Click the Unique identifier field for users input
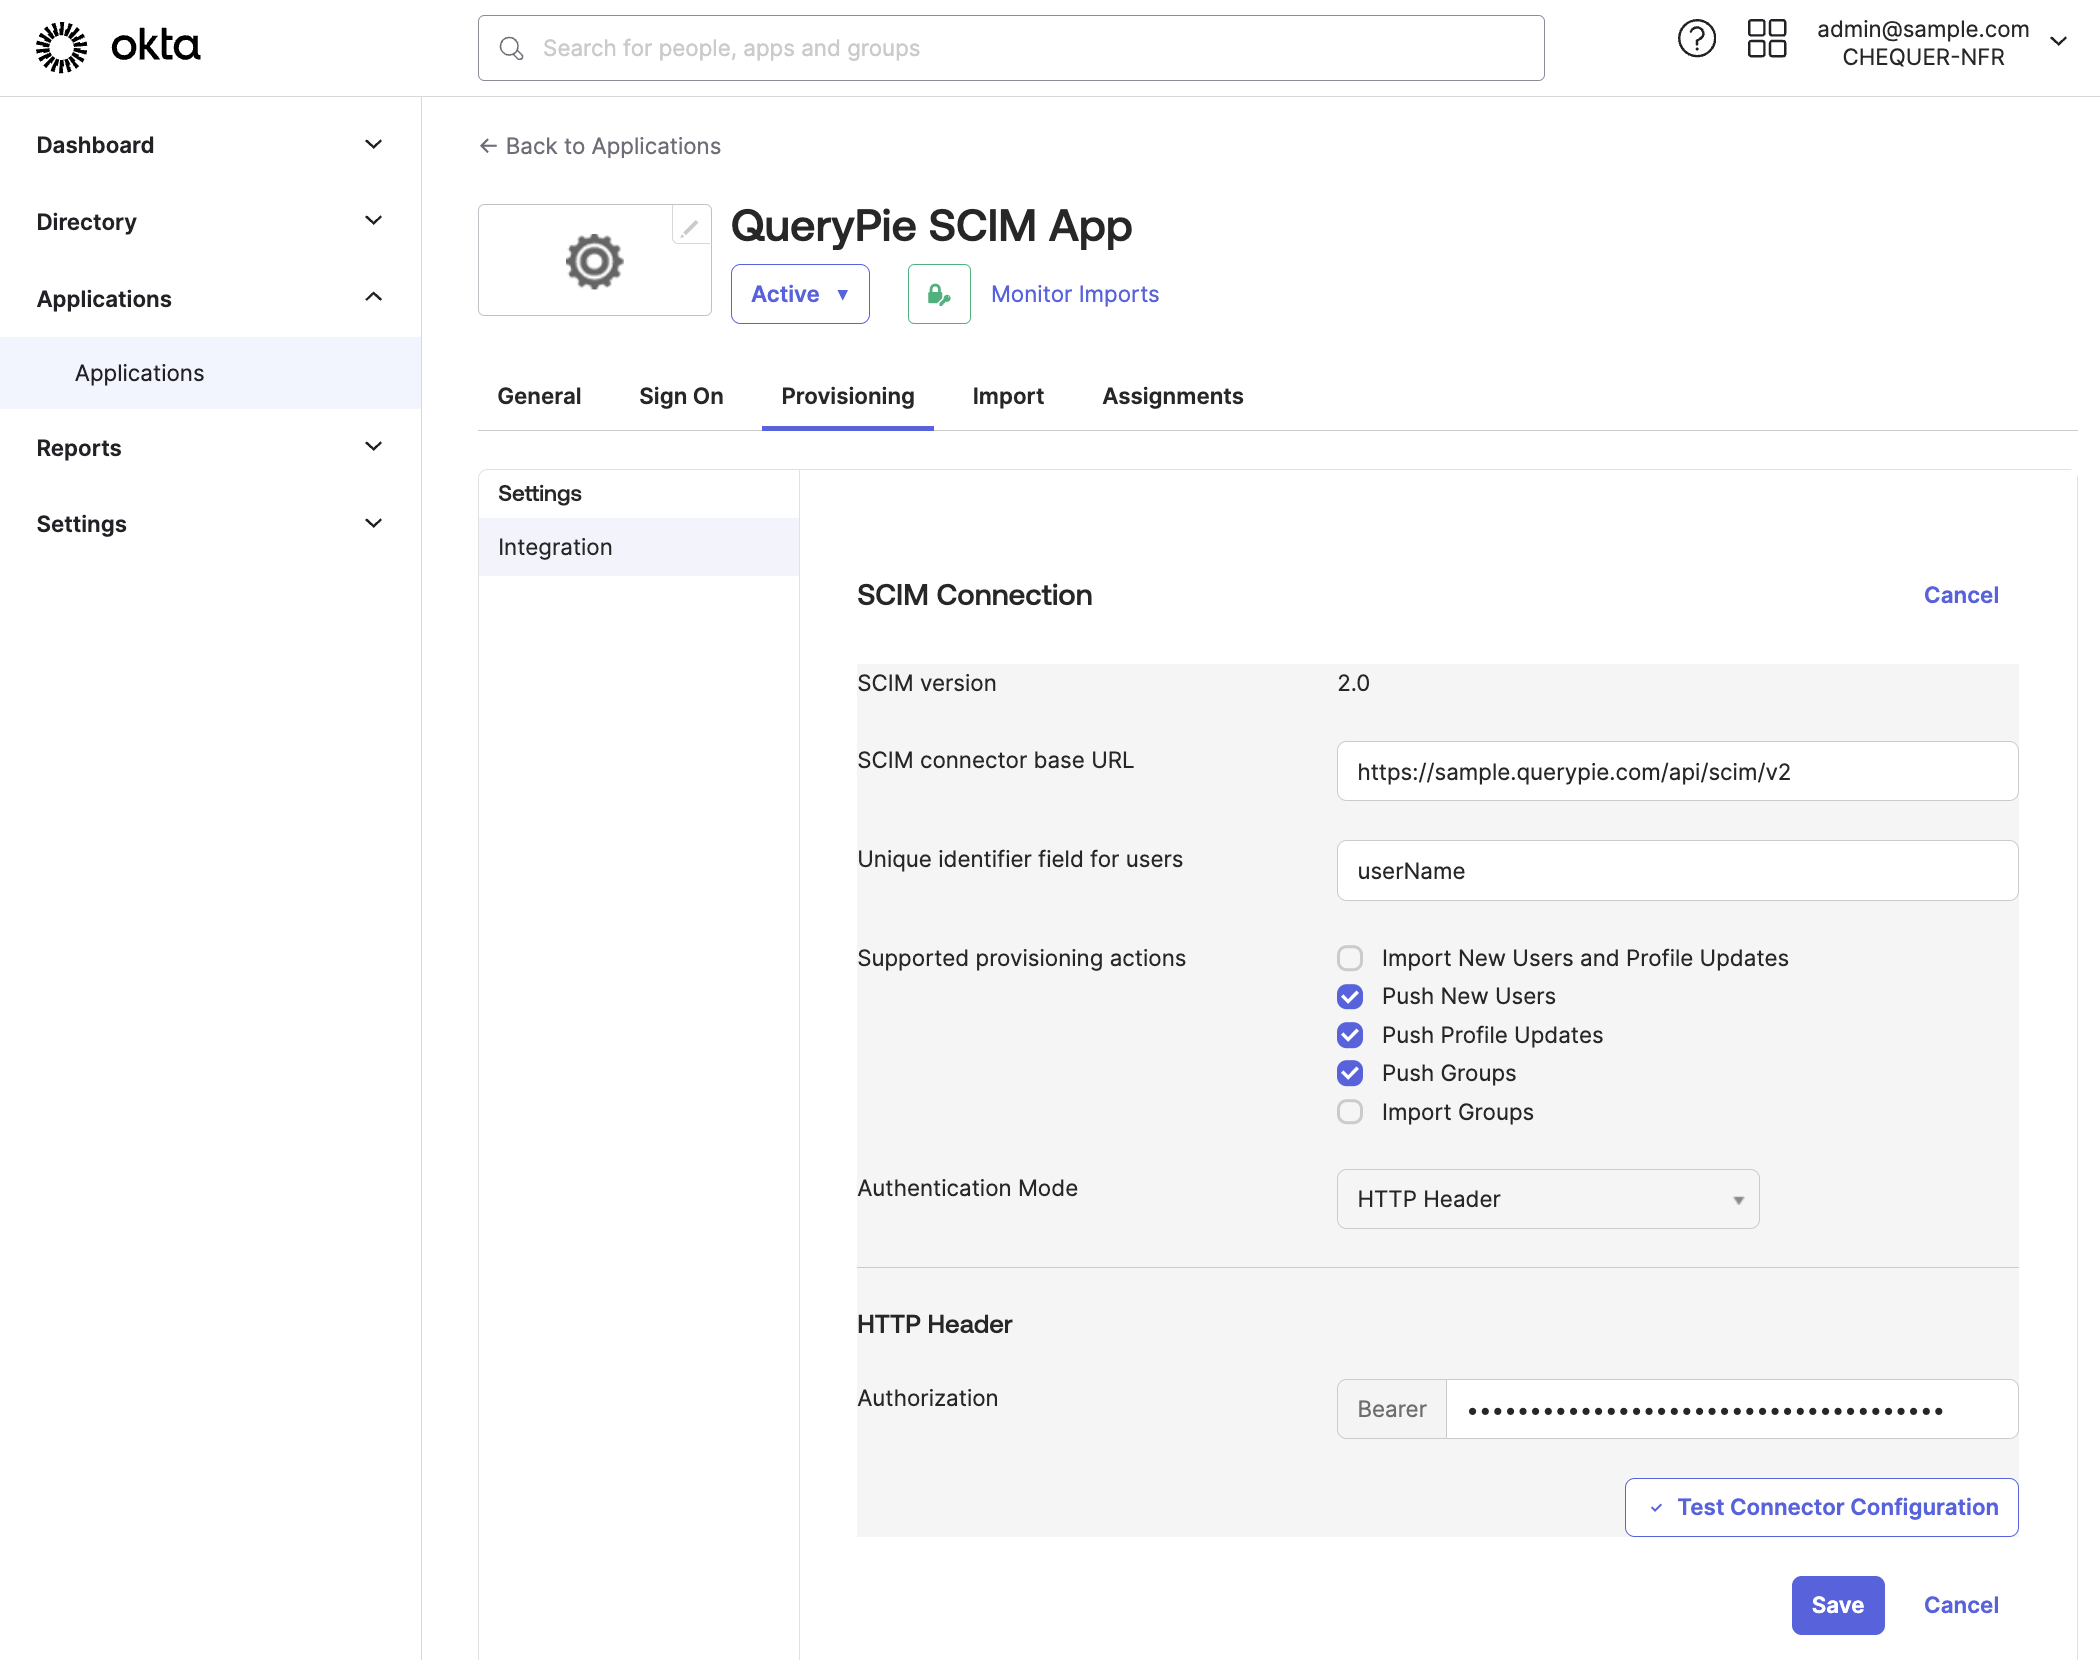The height and width of the screenshot is (1660, 2100). pyautogui.click(x=1677, y=871)
